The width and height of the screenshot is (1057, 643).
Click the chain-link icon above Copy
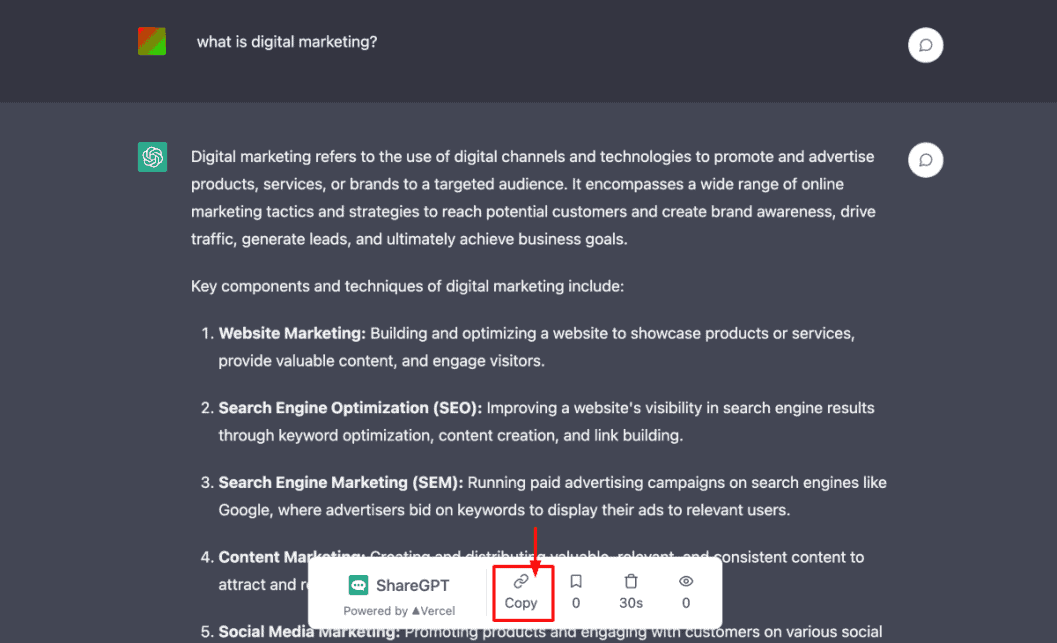[521, 581]
